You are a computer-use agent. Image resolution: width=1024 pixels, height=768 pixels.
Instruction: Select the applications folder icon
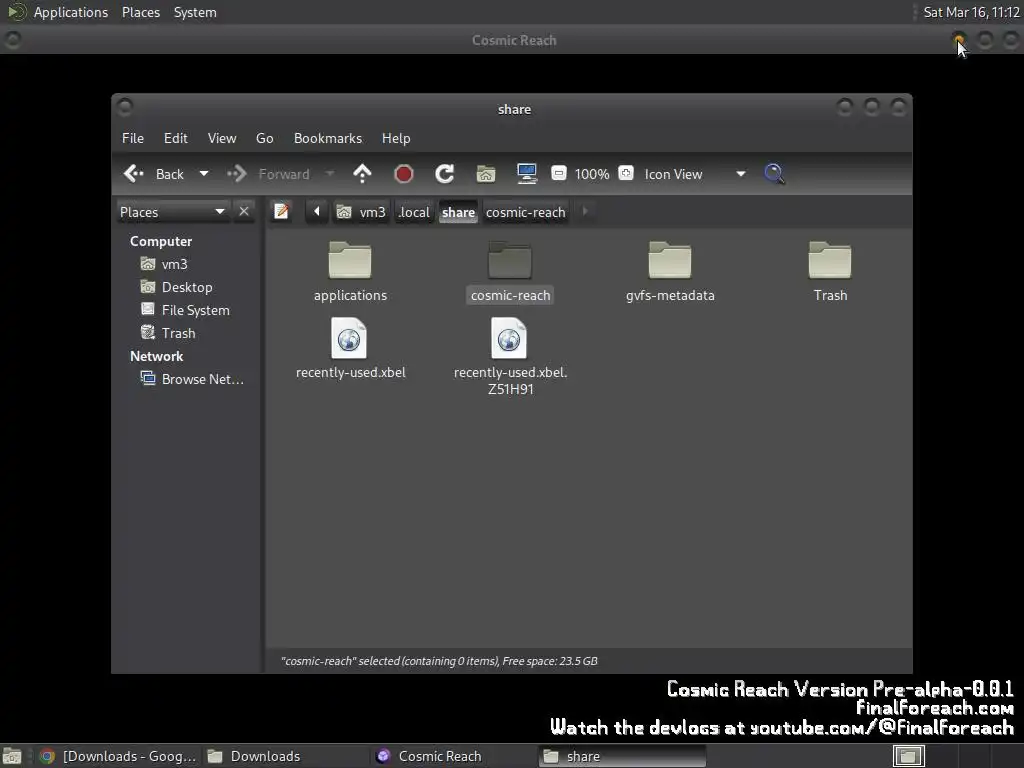pos(350,260)
